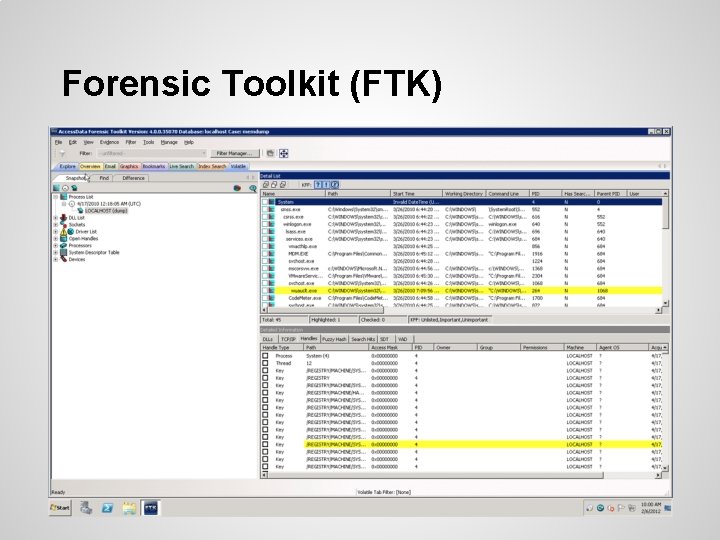Switch to the Overview tab
This screenshot has width=720, height=540.
pyautogui.click(x=90, y=166)
